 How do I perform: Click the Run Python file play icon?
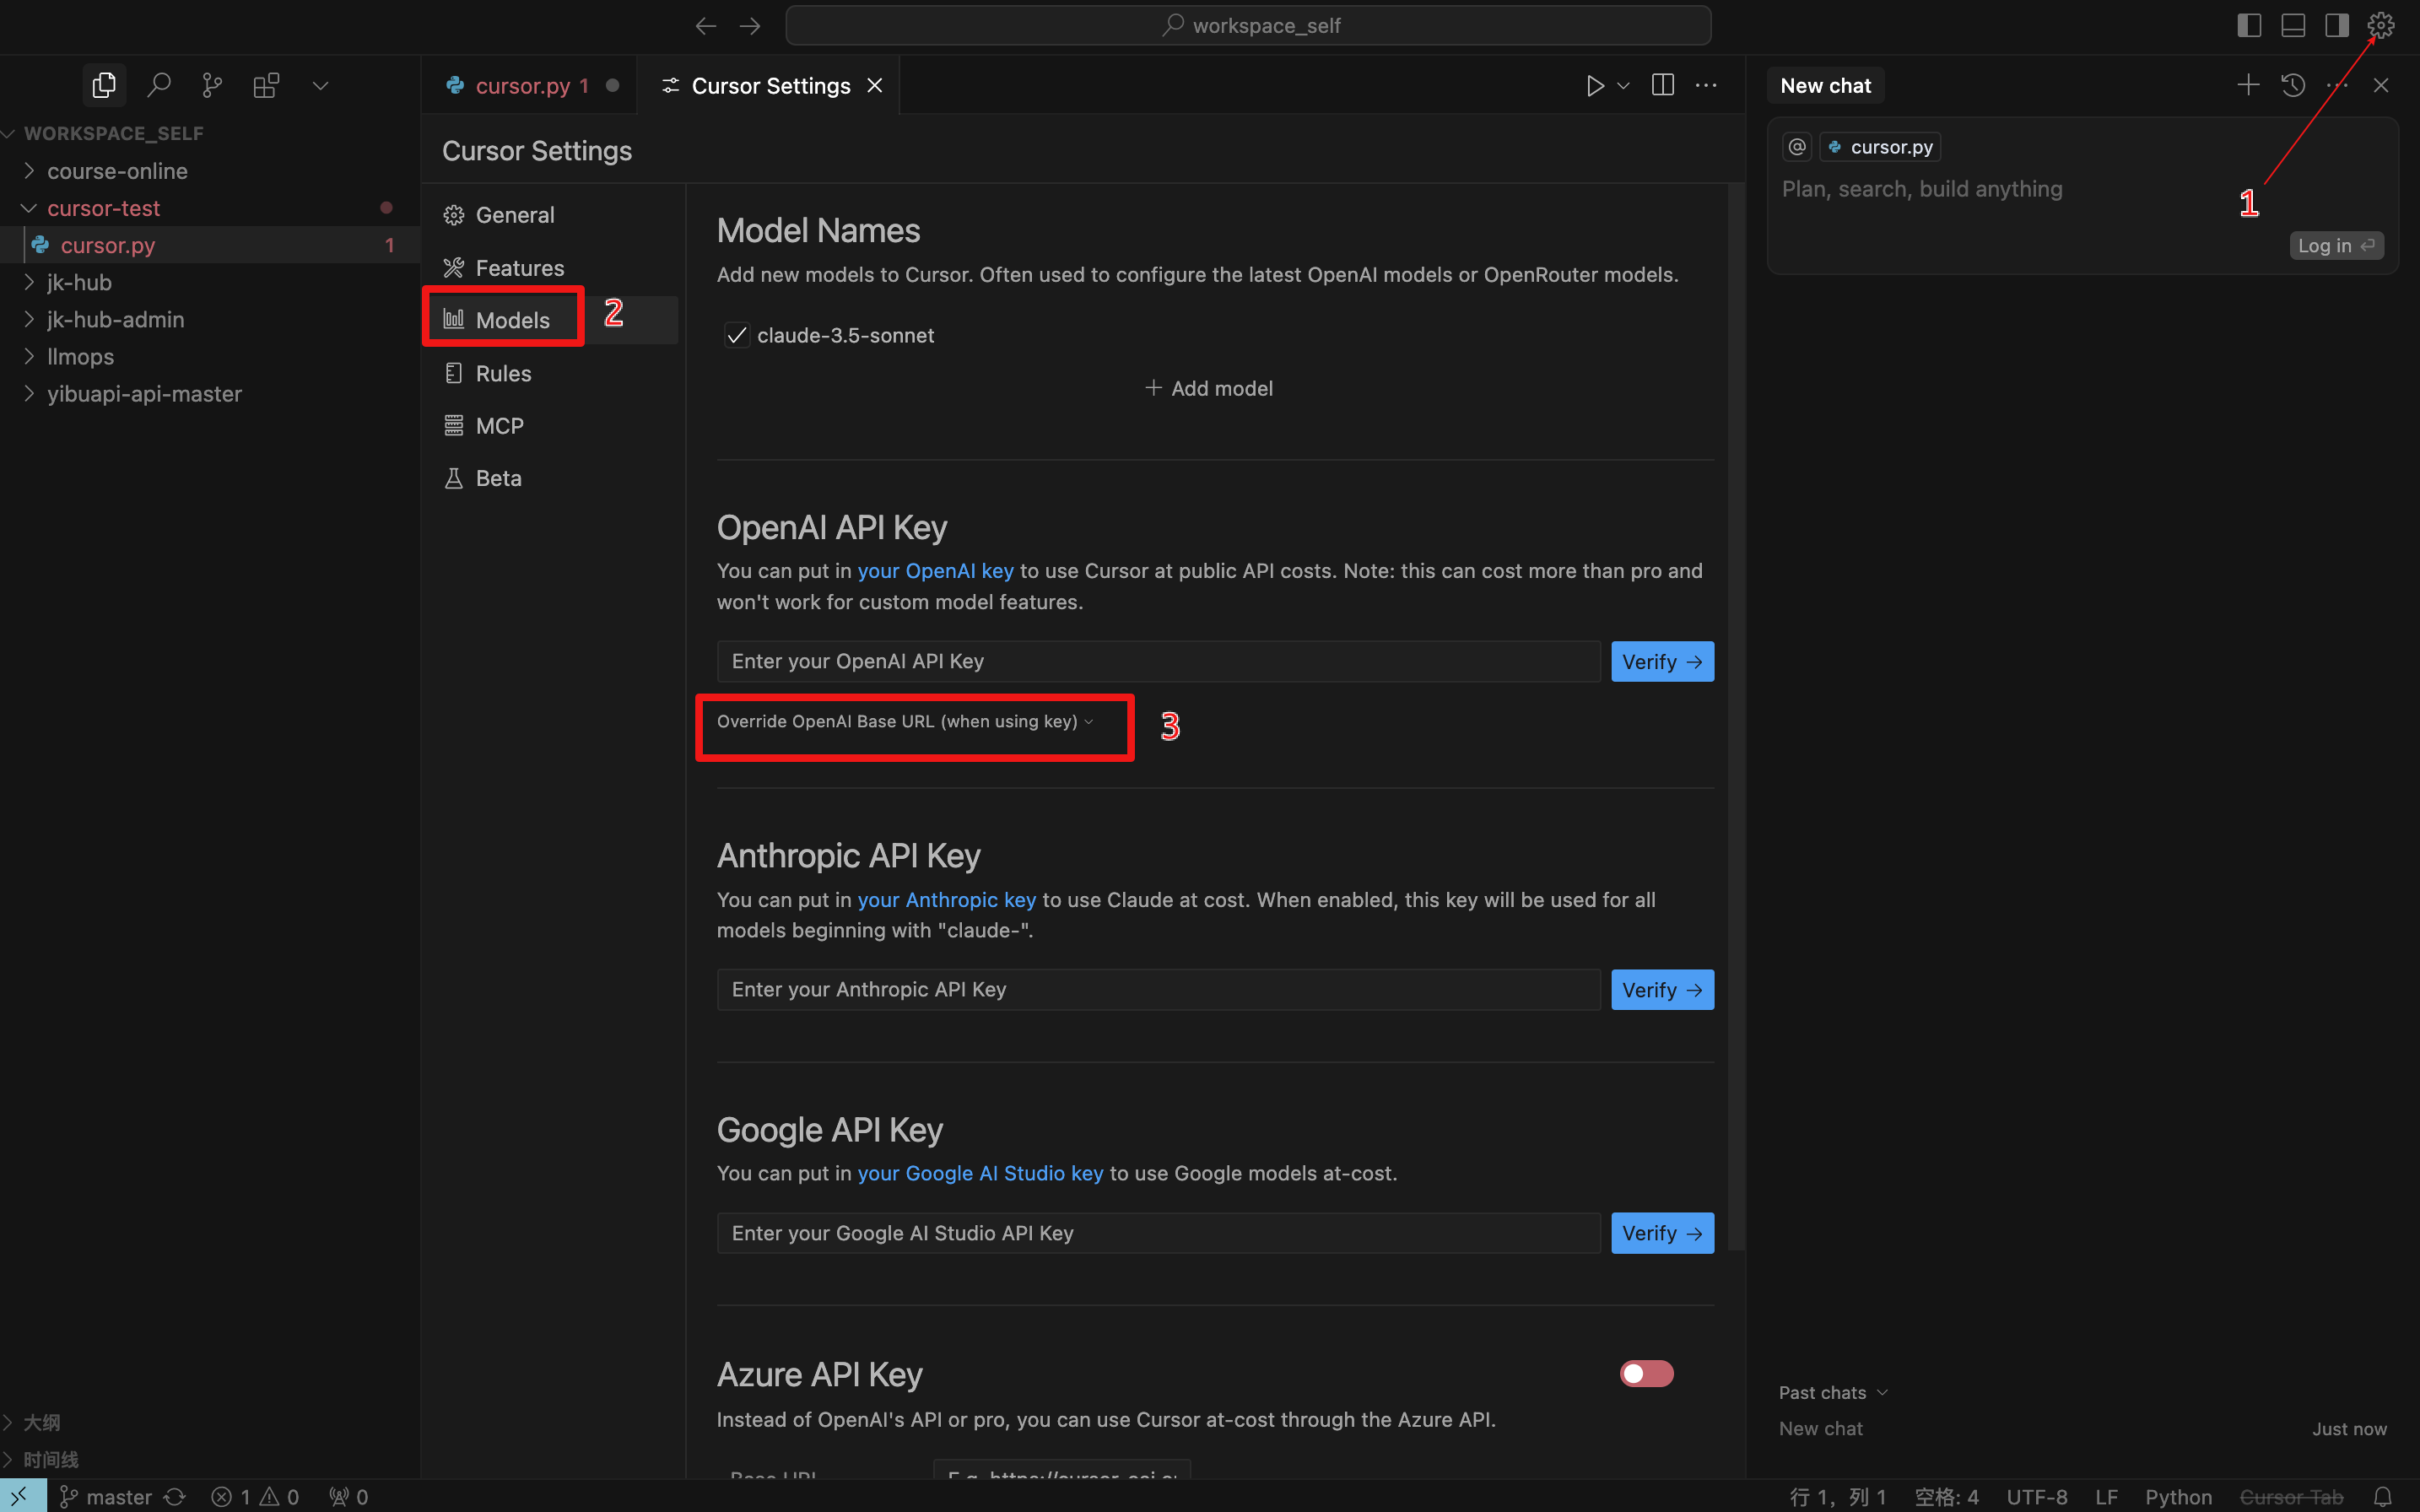[x=1594, y=86]
